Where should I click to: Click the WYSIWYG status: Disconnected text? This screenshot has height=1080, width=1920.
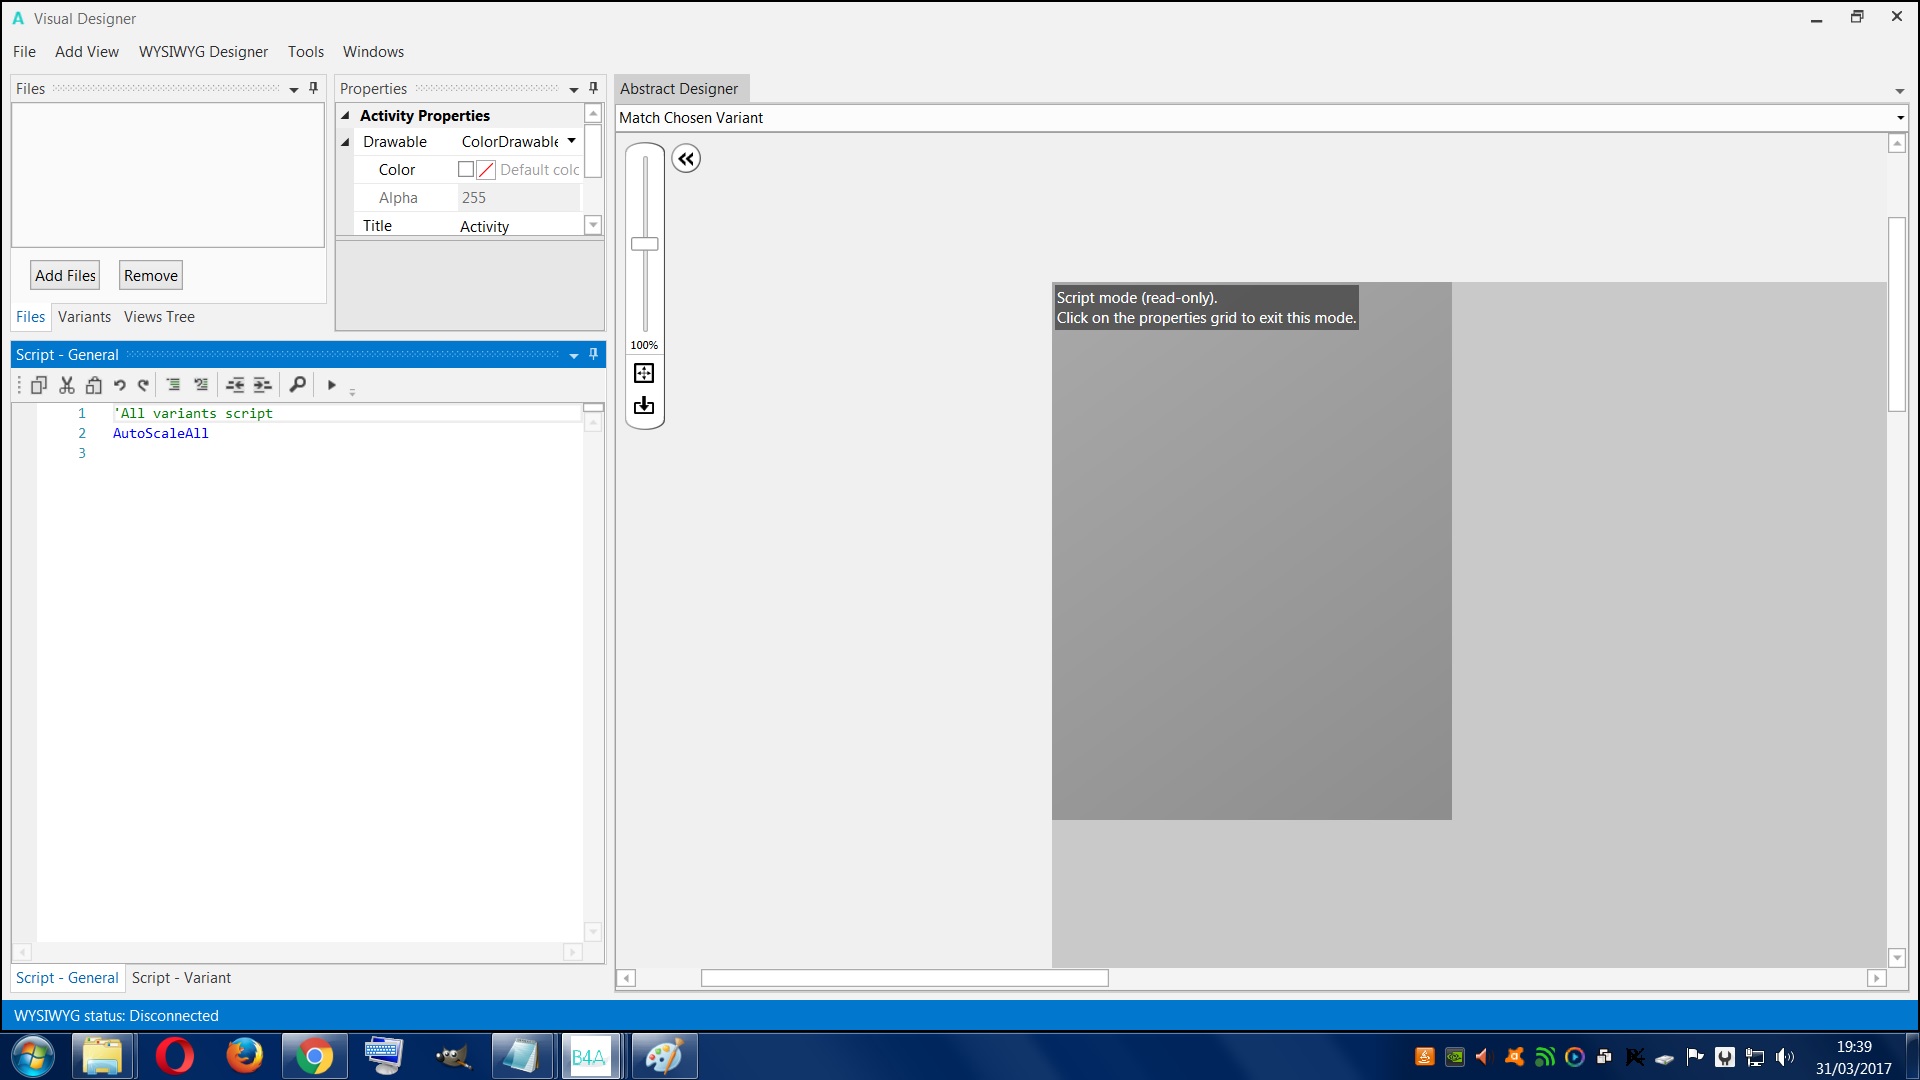(x=116, y=1016)
